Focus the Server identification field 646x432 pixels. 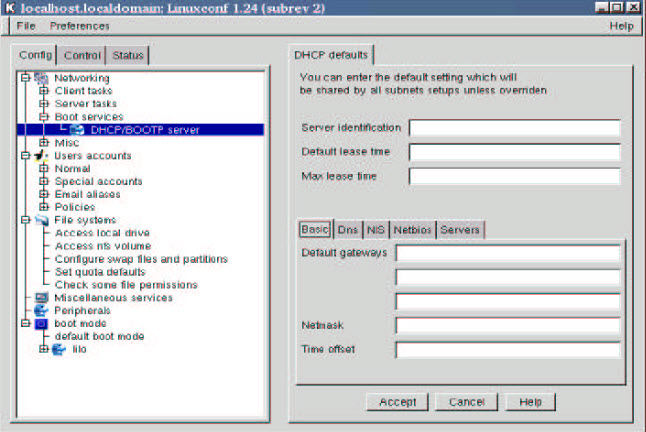[x=515, y=128]
